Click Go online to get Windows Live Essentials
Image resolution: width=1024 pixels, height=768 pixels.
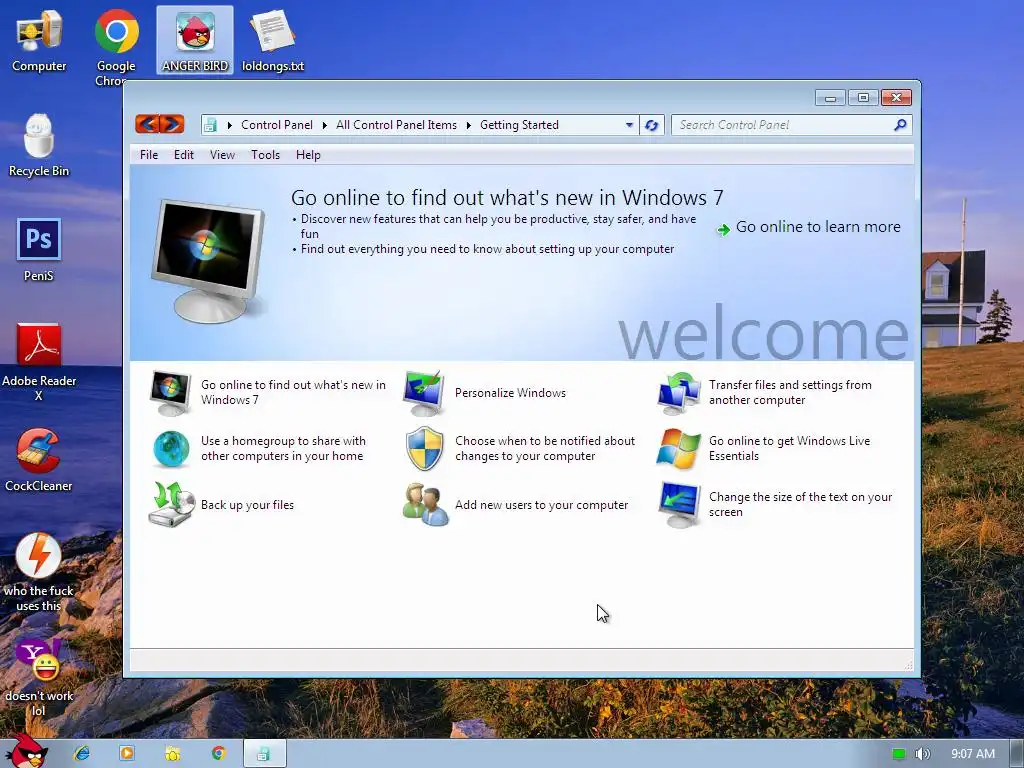[790, 449]
